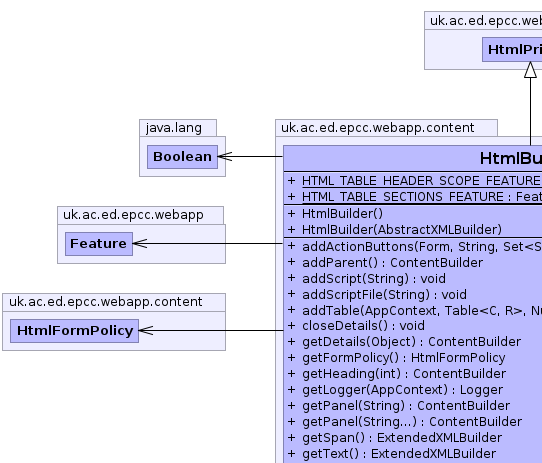Image resolution: width=542 pixels, height=463 pixels.
Task: Click the arrowhead pointing at Feature
Action: click(140, 243)
